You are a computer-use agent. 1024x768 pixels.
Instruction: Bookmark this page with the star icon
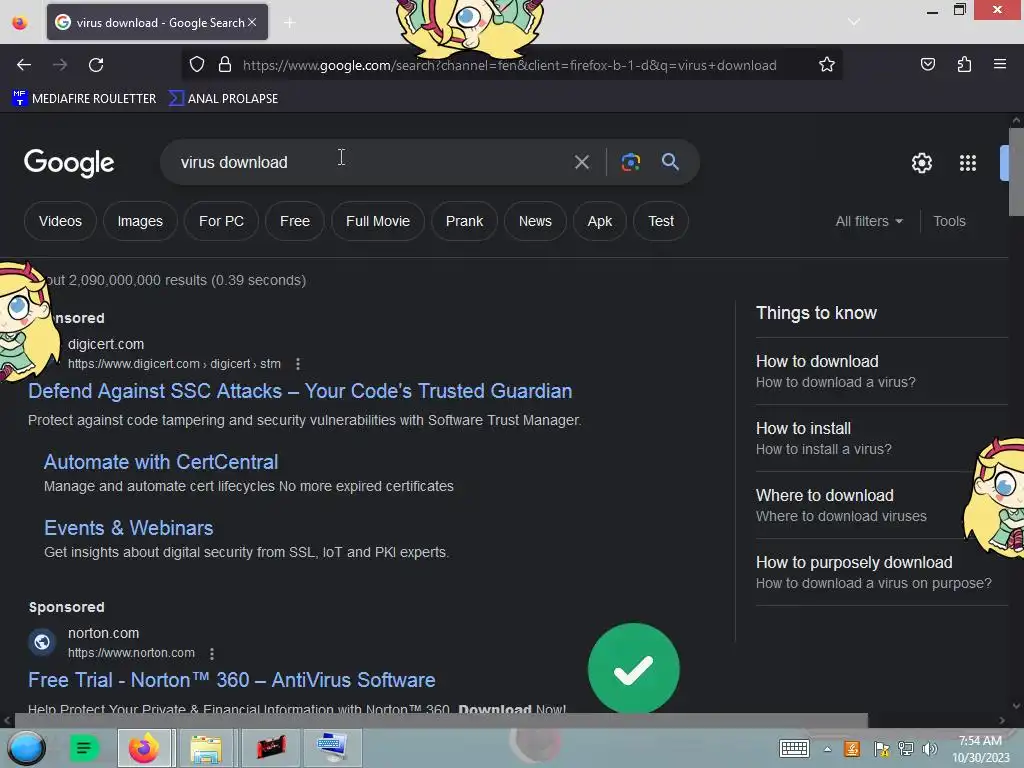pos(827,65)
